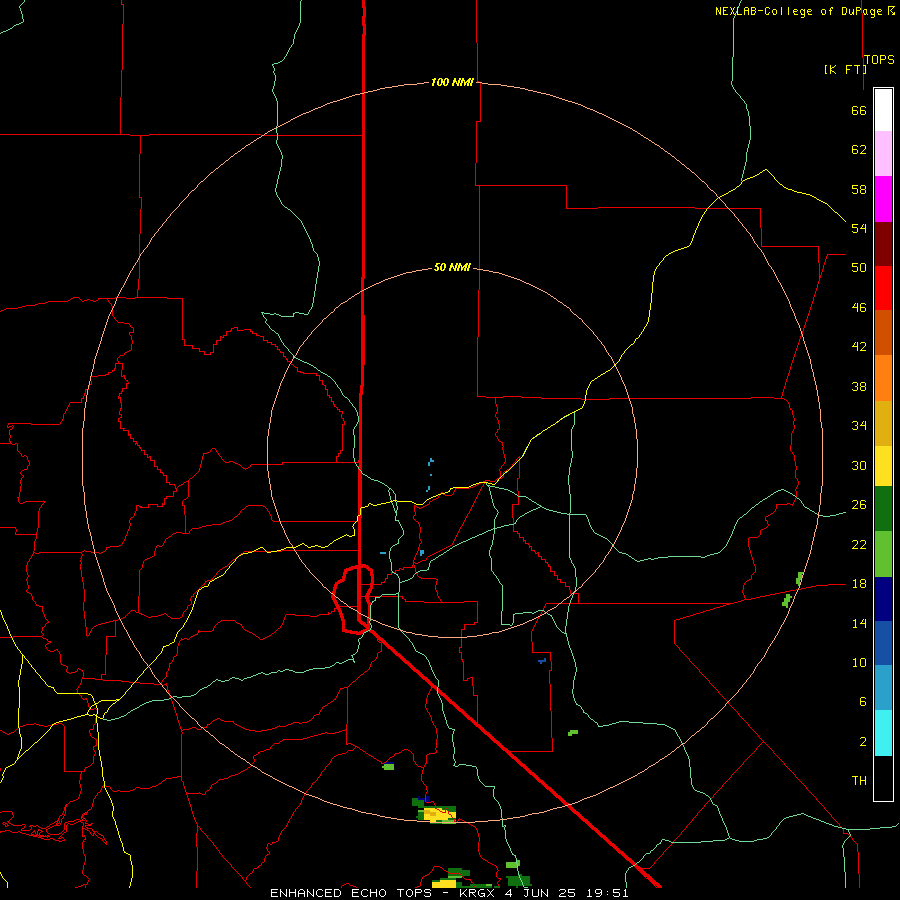Click the magenta 58 kft legend swatch
900x900 pixels.
tap(883, 199)
